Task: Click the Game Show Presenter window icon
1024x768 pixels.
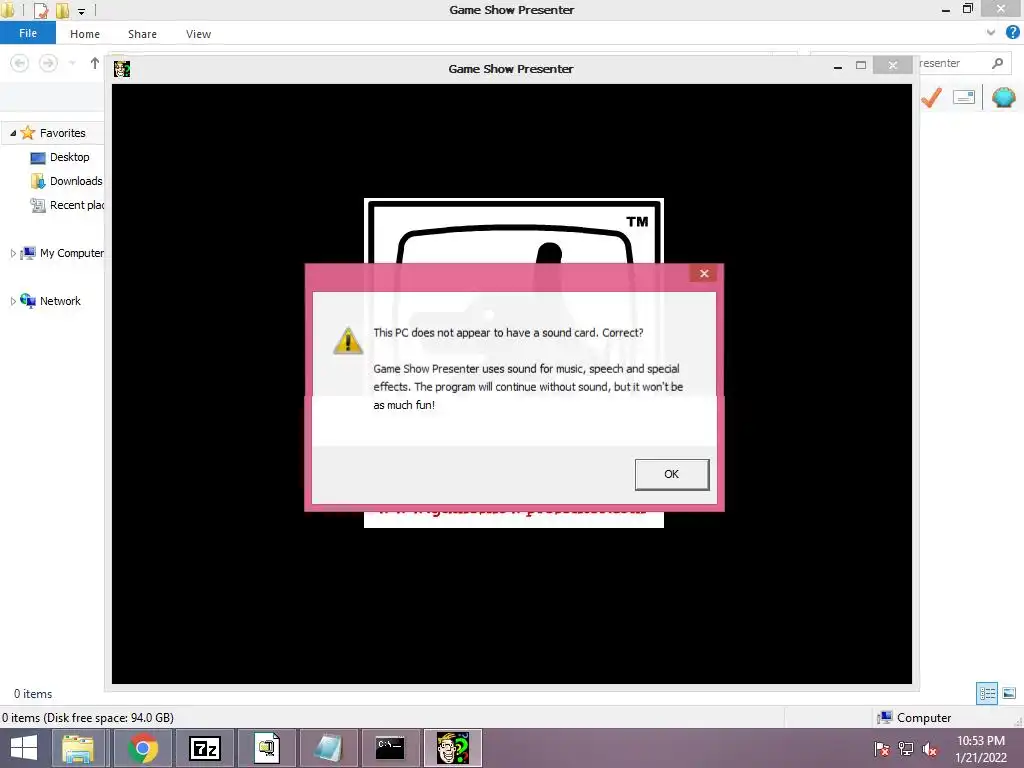Action: tap(122, 69)
